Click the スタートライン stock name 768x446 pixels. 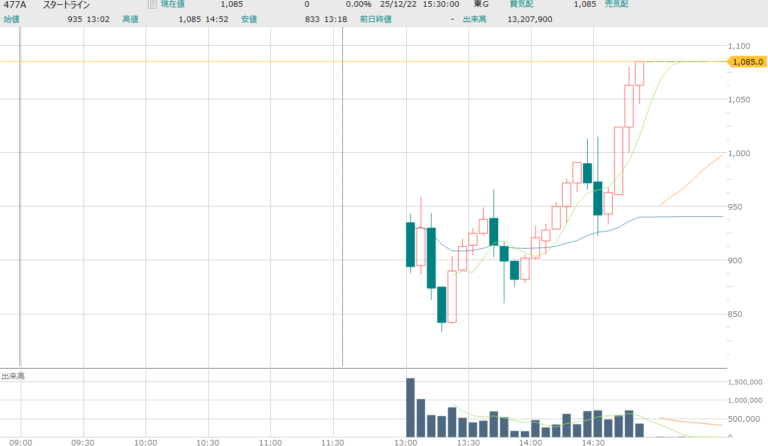coord(65,5)
